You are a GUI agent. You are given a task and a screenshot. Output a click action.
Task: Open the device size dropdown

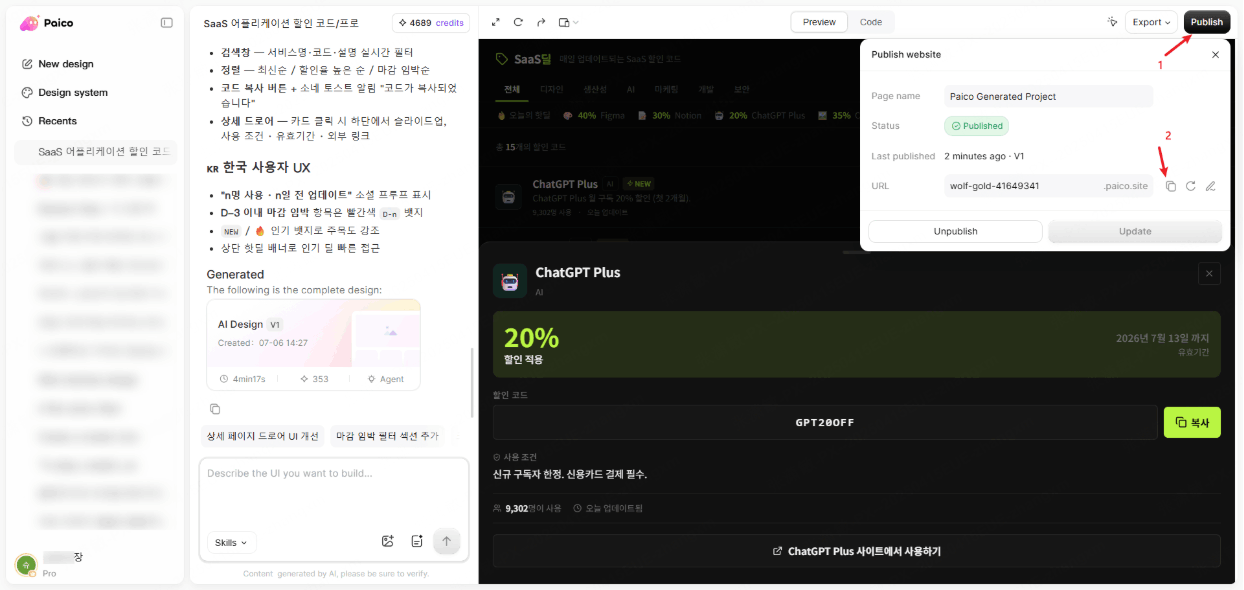click(568, 22)
